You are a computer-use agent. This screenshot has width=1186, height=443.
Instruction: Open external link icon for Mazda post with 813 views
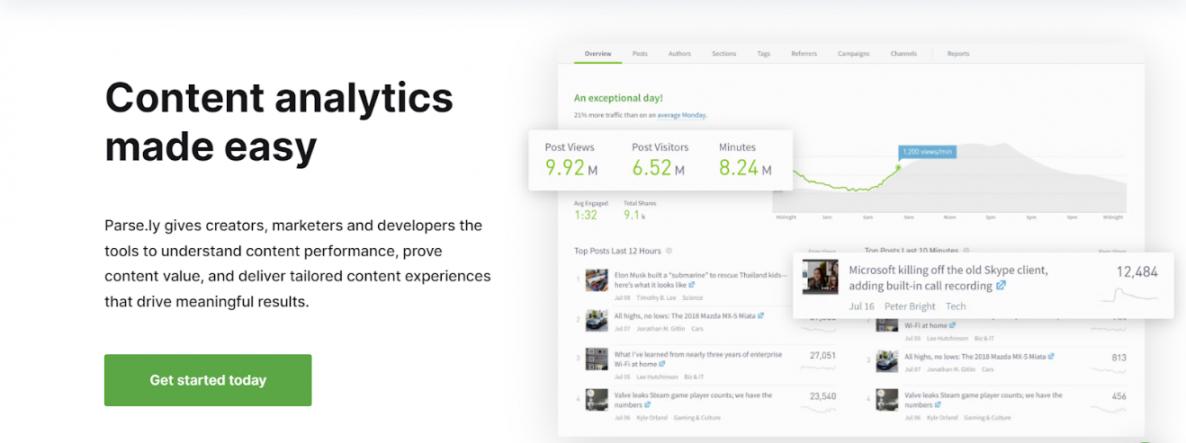[x=1051, y=355]
